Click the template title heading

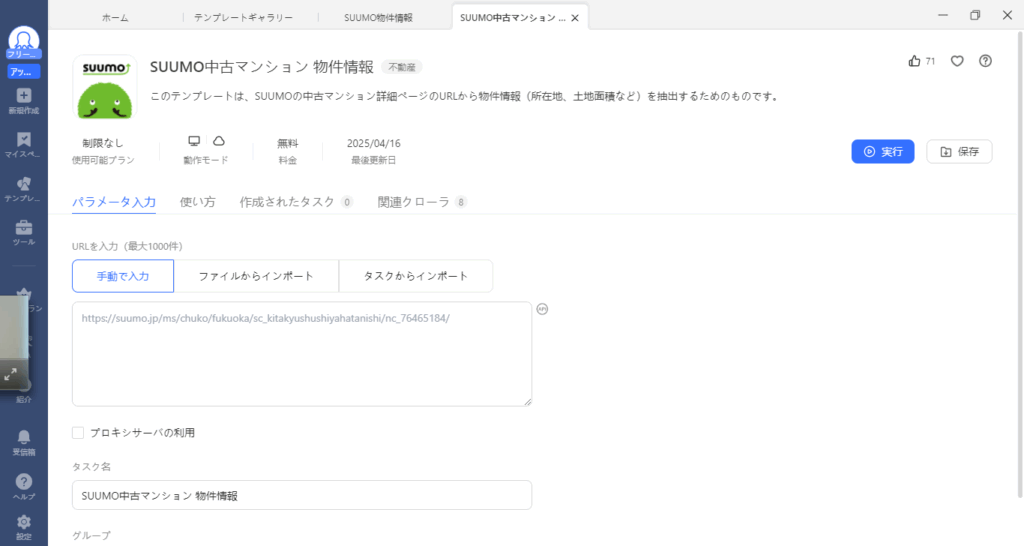tap(262, 67)
